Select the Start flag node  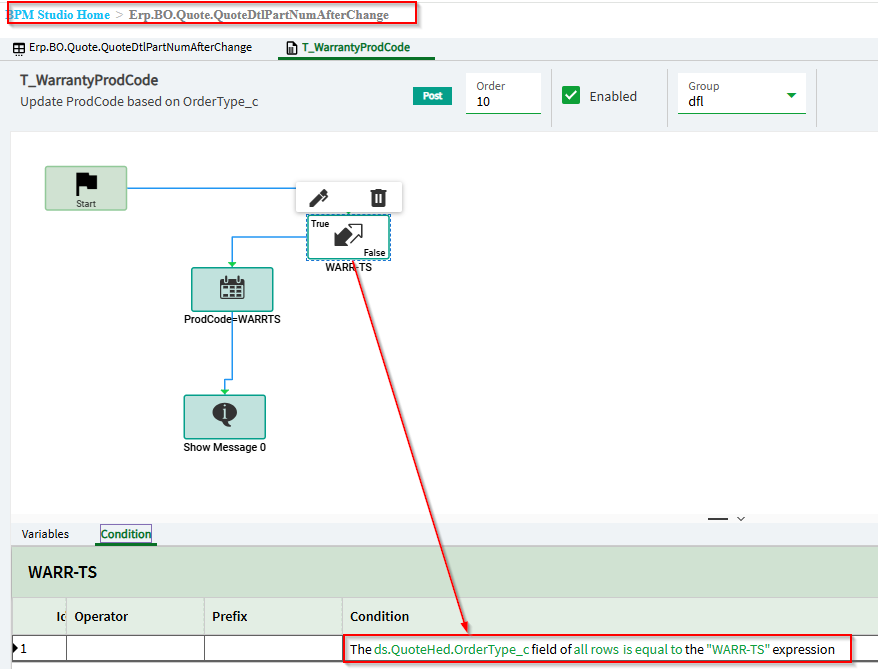coord(86,188)
